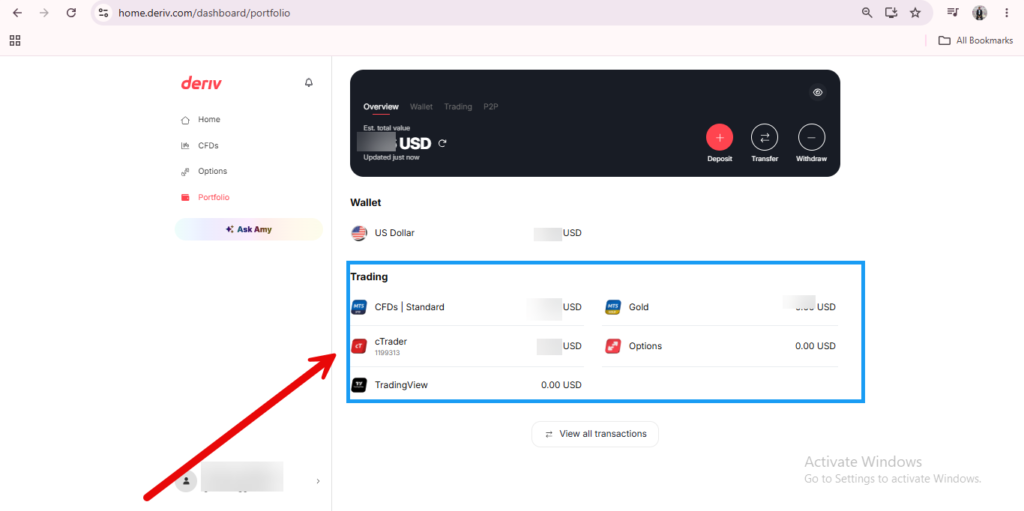Open the browser zoom magnifier icon

click(867, 12)
